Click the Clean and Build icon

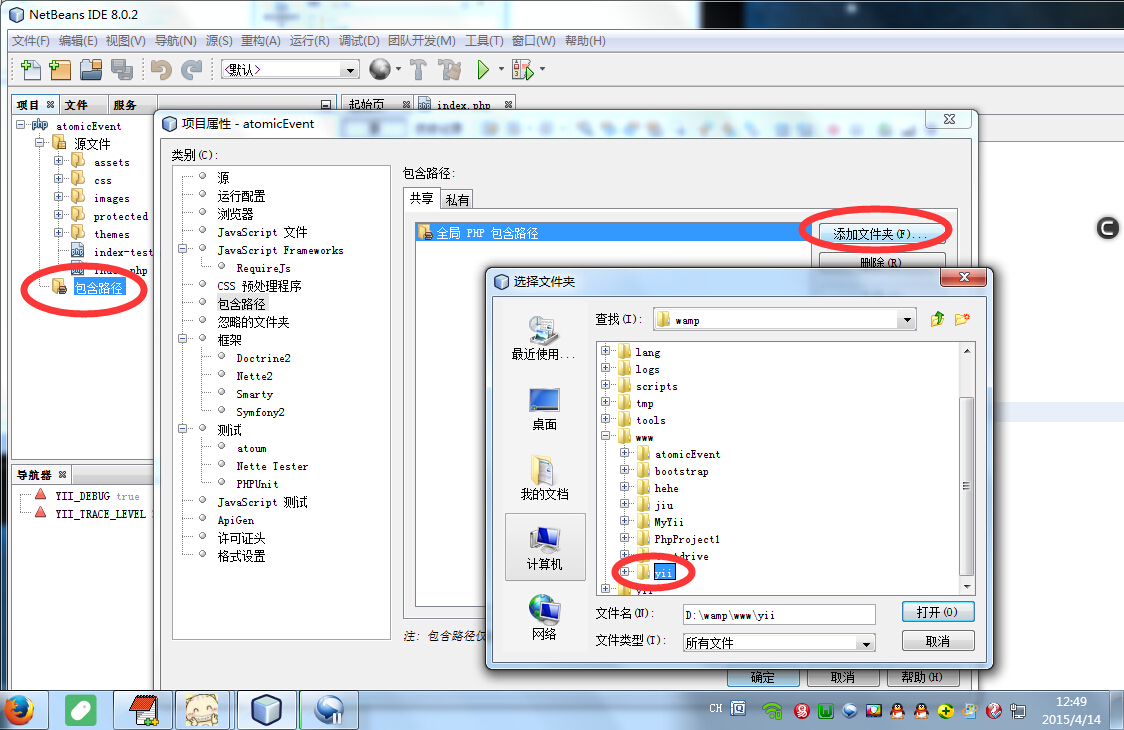[450, 70]
